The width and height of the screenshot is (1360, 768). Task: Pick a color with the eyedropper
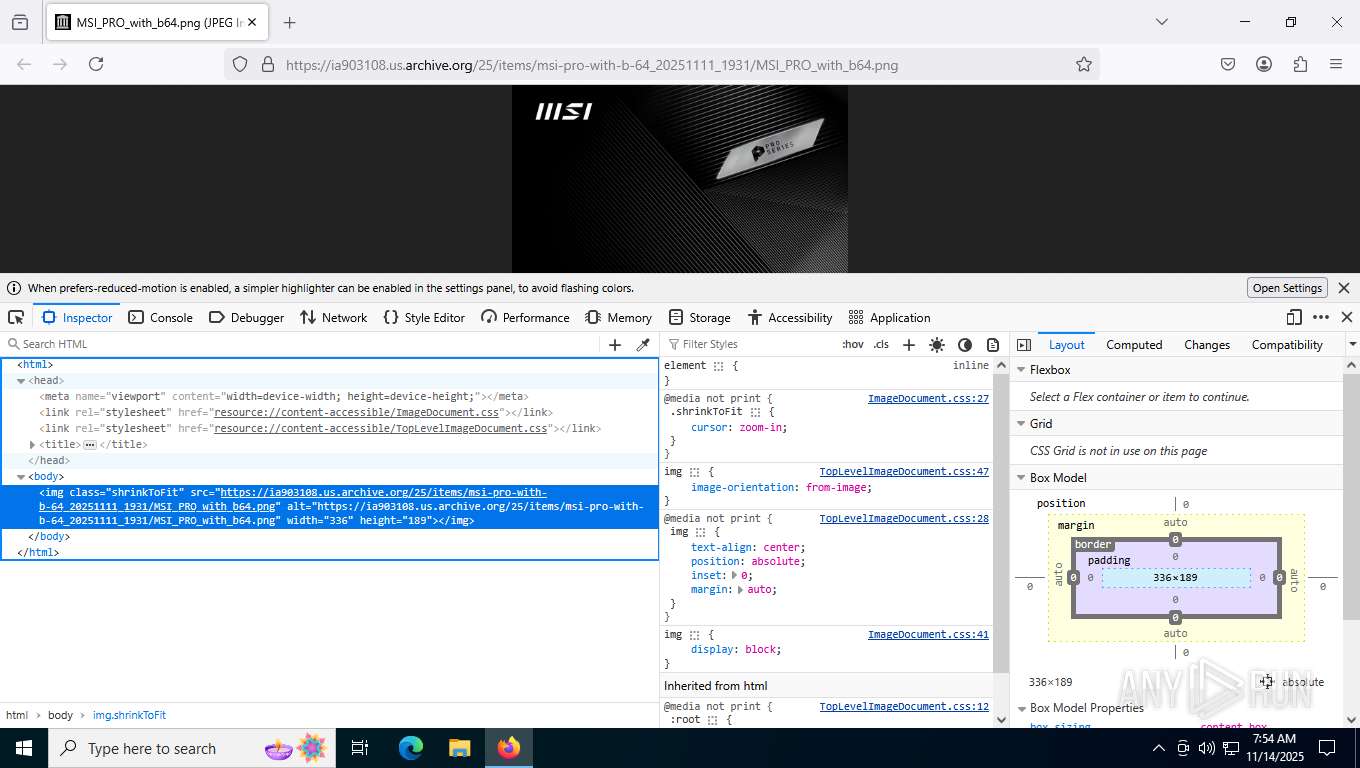(x=643, y=344)
